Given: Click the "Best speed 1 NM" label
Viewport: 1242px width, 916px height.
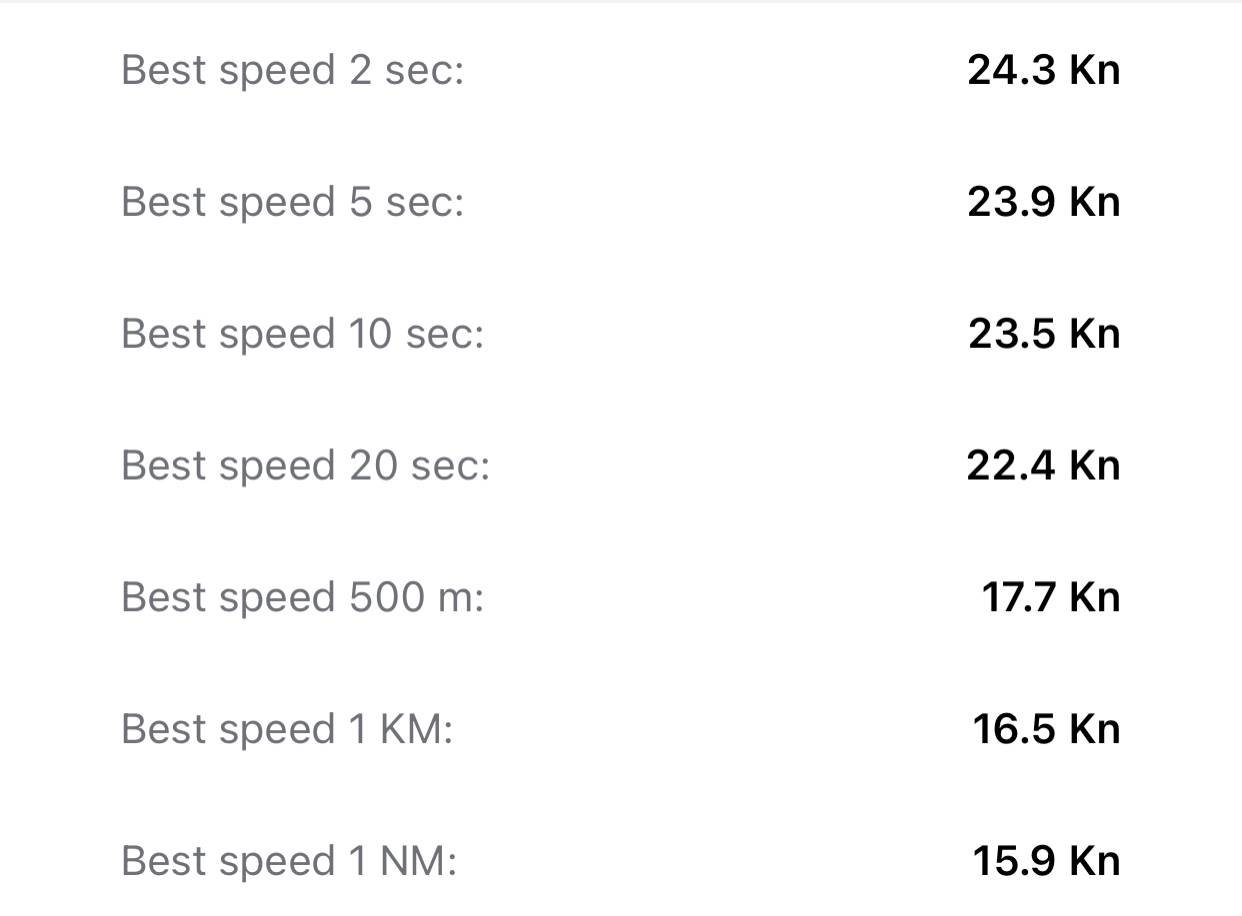Looking at the screenshot, I should [x=289, y=862].
